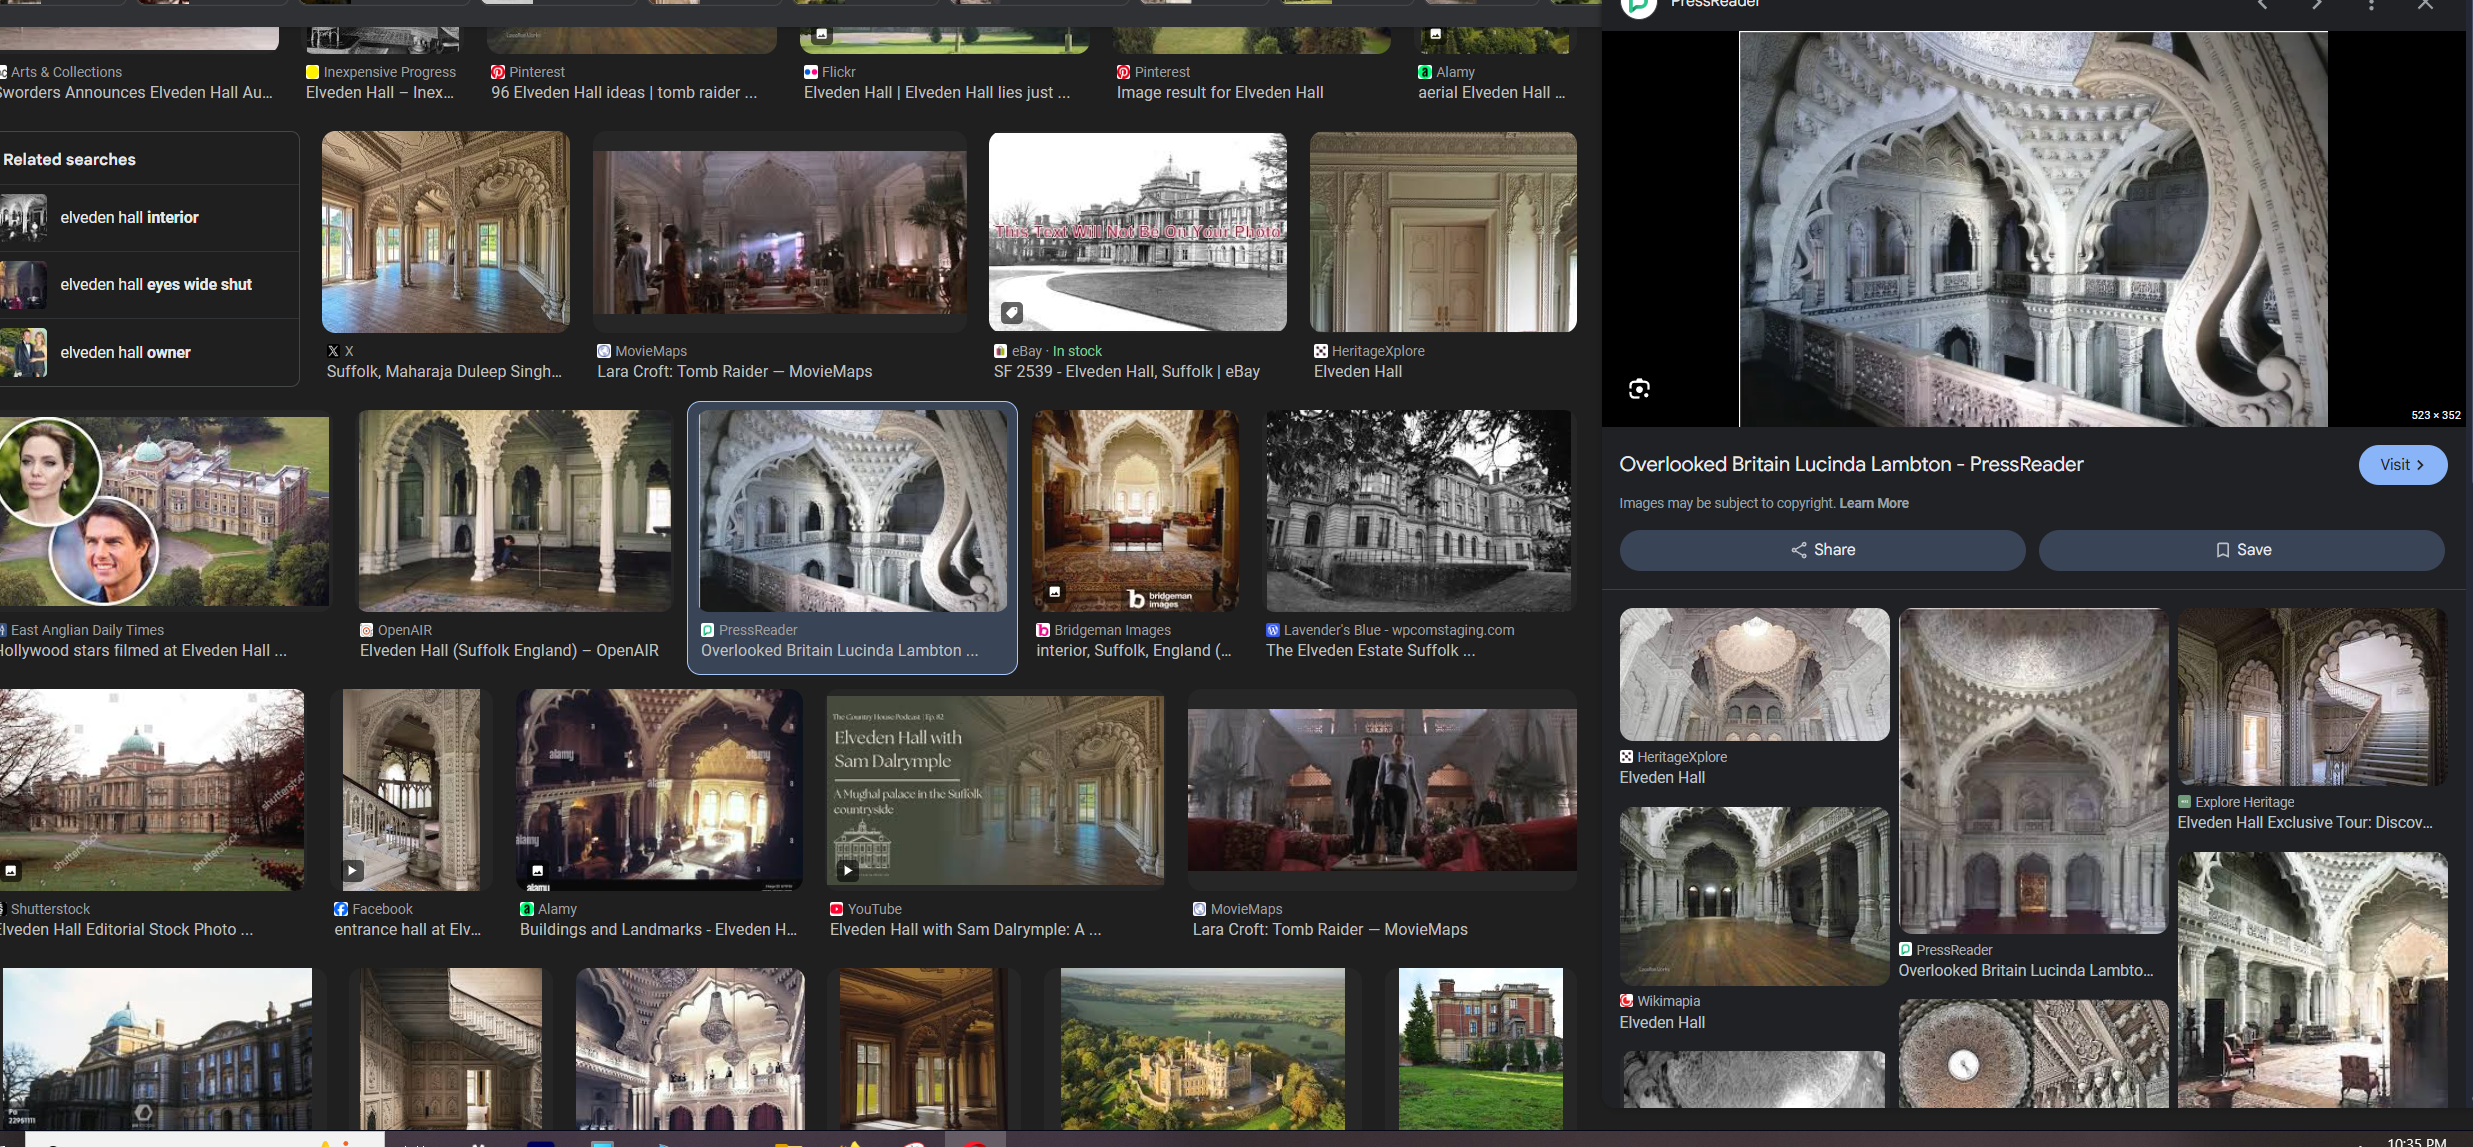Open the three-dot more options menu in preview panel
The image size is (2473, 1147).
pos(2371,5)
